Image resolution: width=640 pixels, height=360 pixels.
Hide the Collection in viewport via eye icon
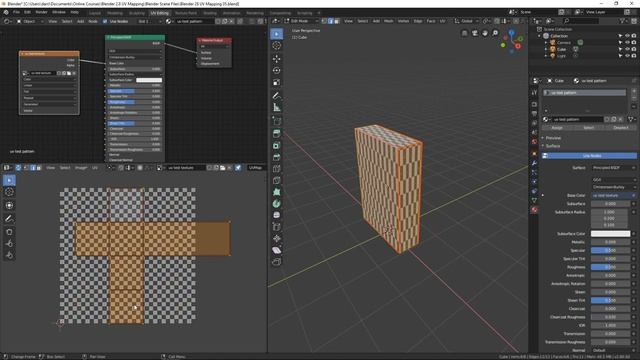coord(627,36)
